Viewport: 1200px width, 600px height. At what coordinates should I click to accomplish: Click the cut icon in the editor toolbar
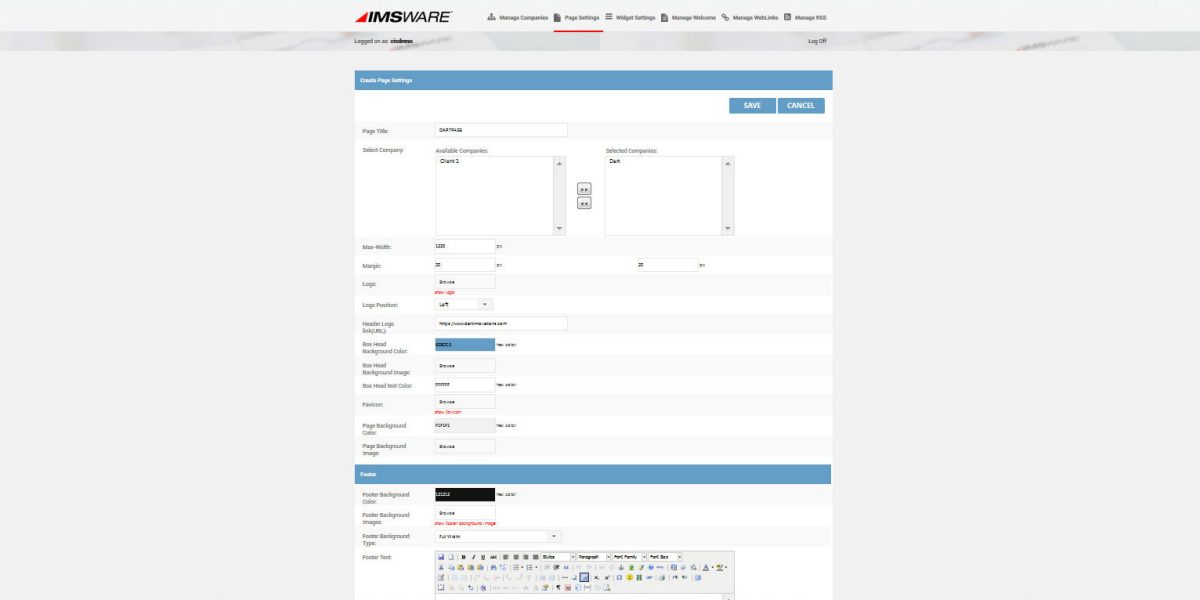pos(441,567)
